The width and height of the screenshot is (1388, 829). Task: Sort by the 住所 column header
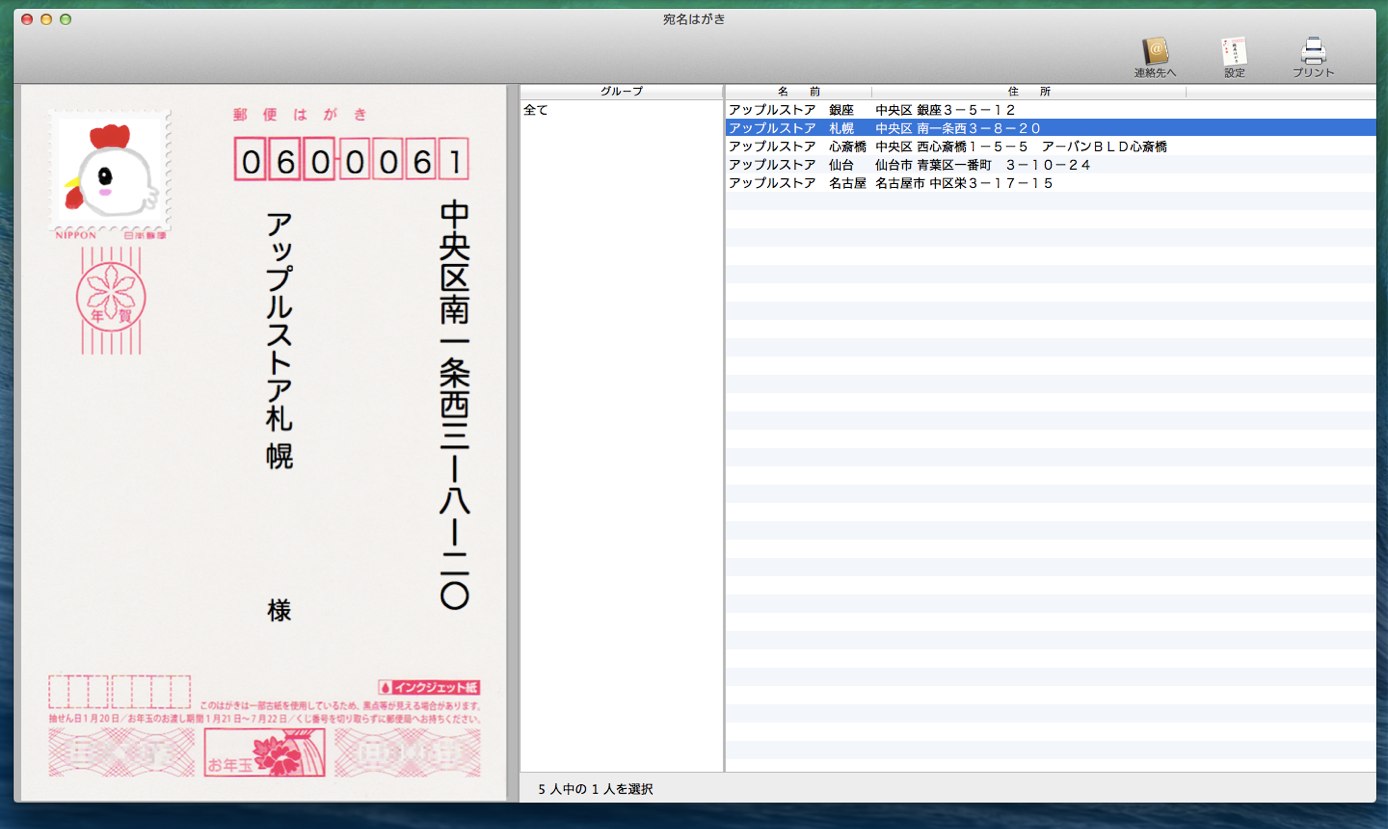[x=1029, y=91]
